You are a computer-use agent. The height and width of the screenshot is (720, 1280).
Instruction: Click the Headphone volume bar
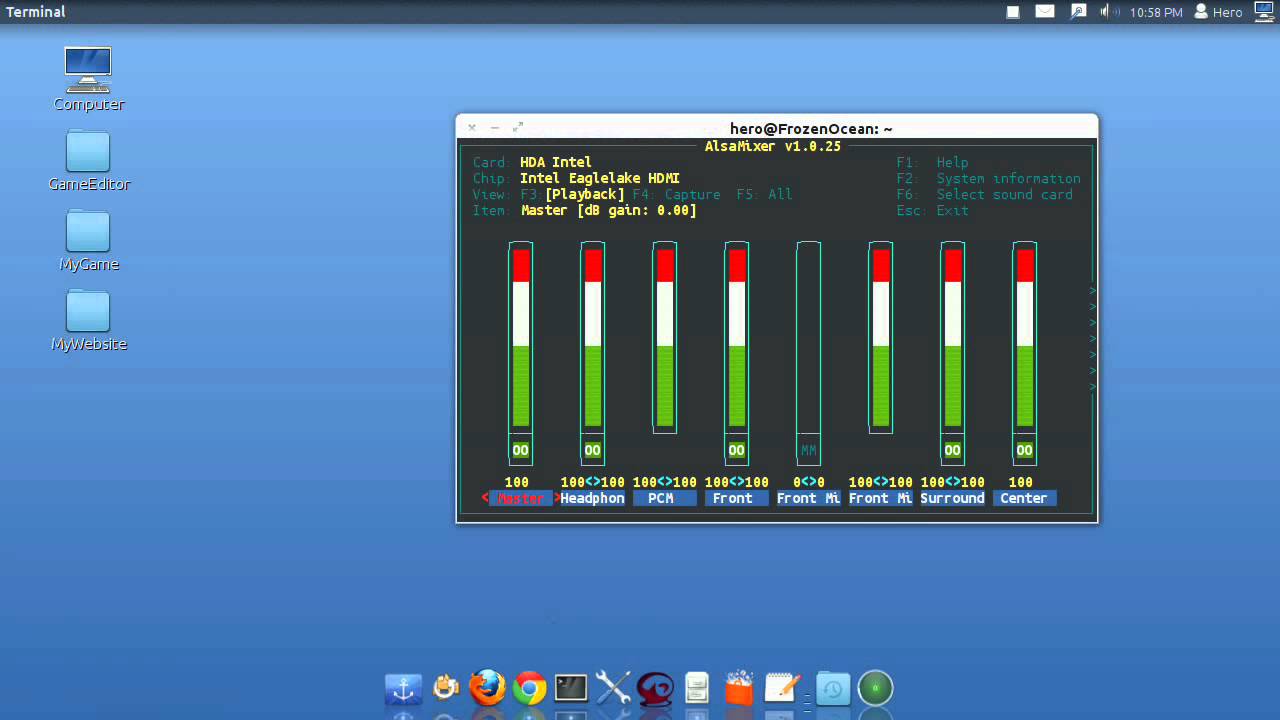tap(592, 338)
